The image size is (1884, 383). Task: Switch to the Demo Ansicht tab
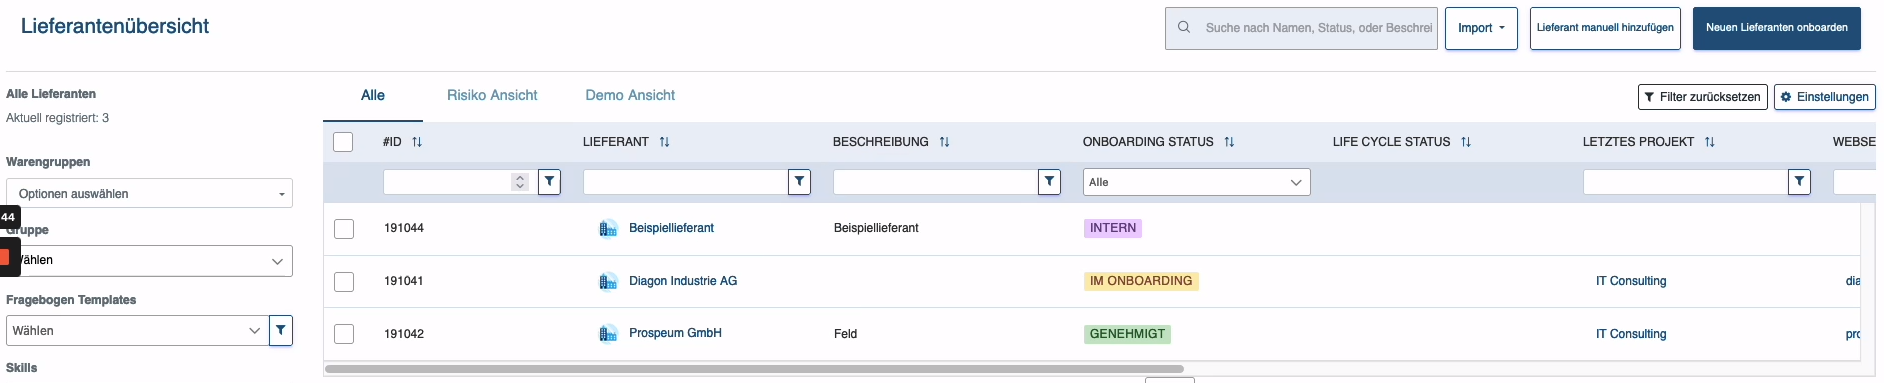630,95
